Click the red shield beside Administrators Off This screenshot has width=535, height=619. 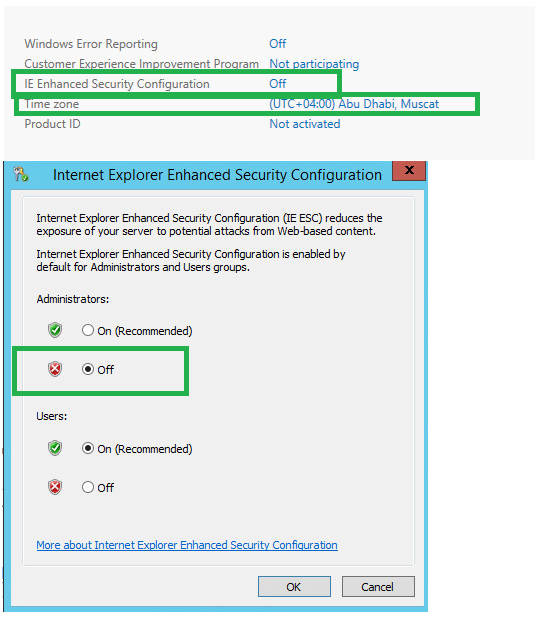(x=55, y=369)
